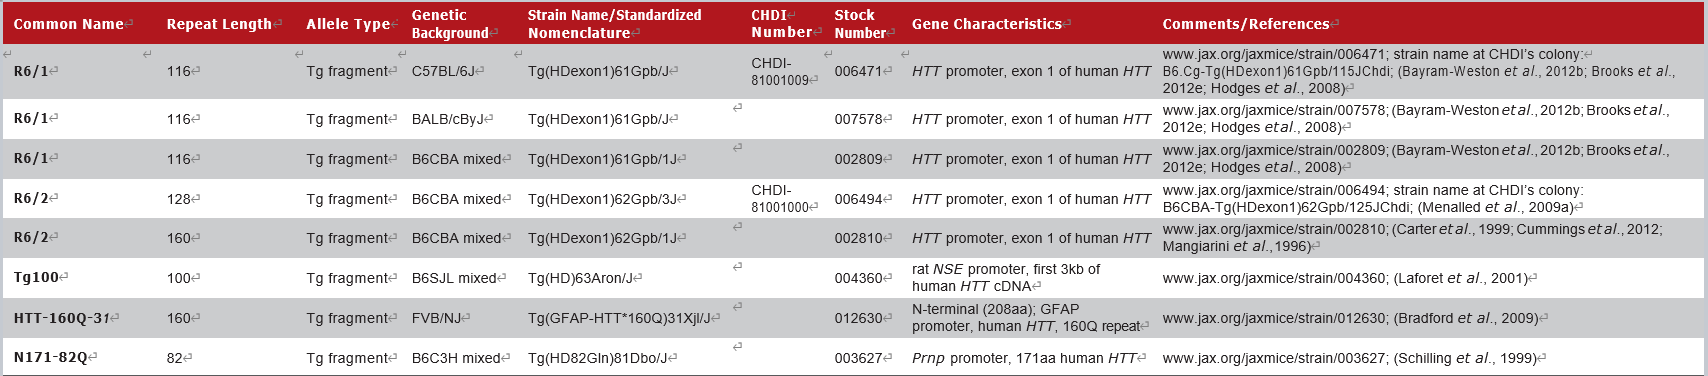Click CHDI-81001009 number cell
Viewport: 1708px width, 376px height.
[780, 71]
